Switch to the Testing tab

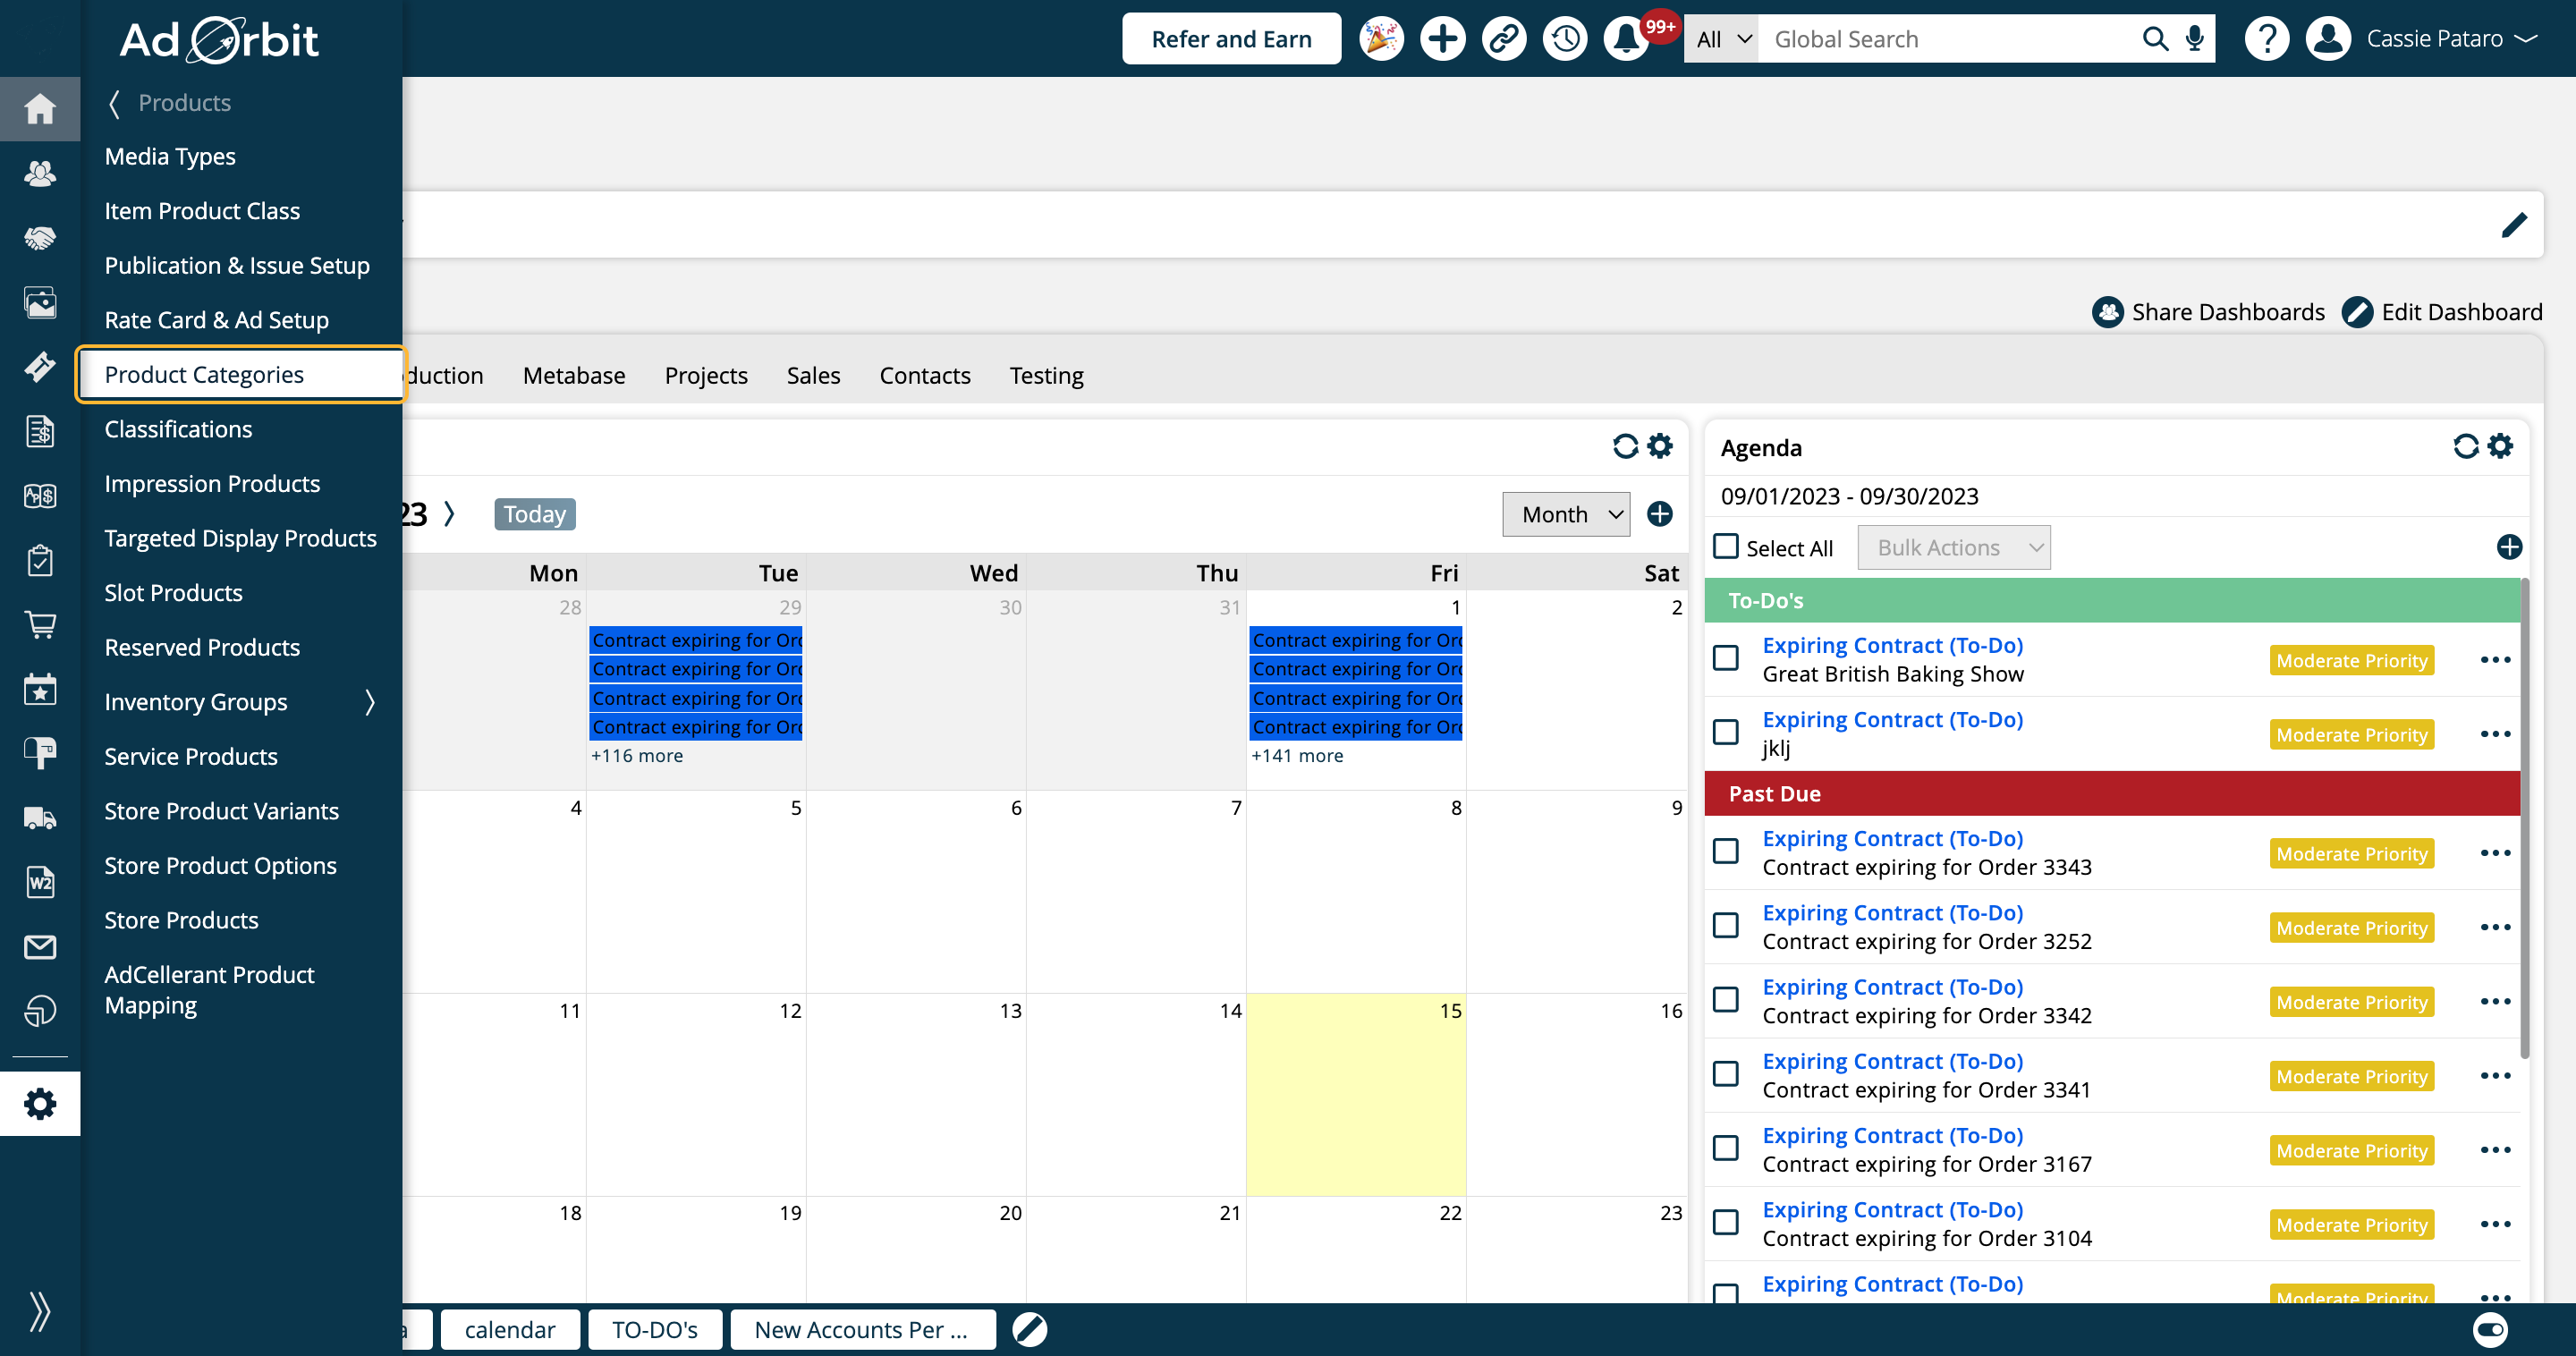pos(1046,375)
